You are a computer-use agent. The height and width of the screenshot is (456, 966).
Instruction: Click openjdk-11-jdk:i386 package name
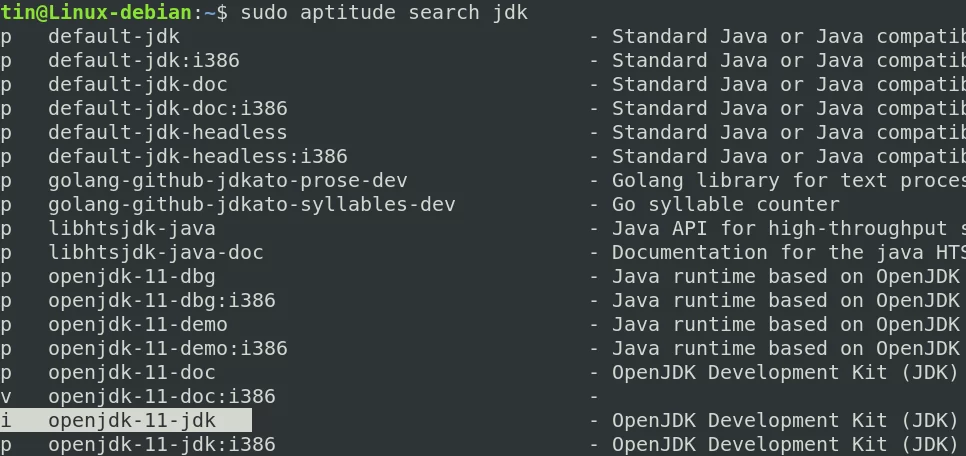pyautogui.click(x=162, y=444)
